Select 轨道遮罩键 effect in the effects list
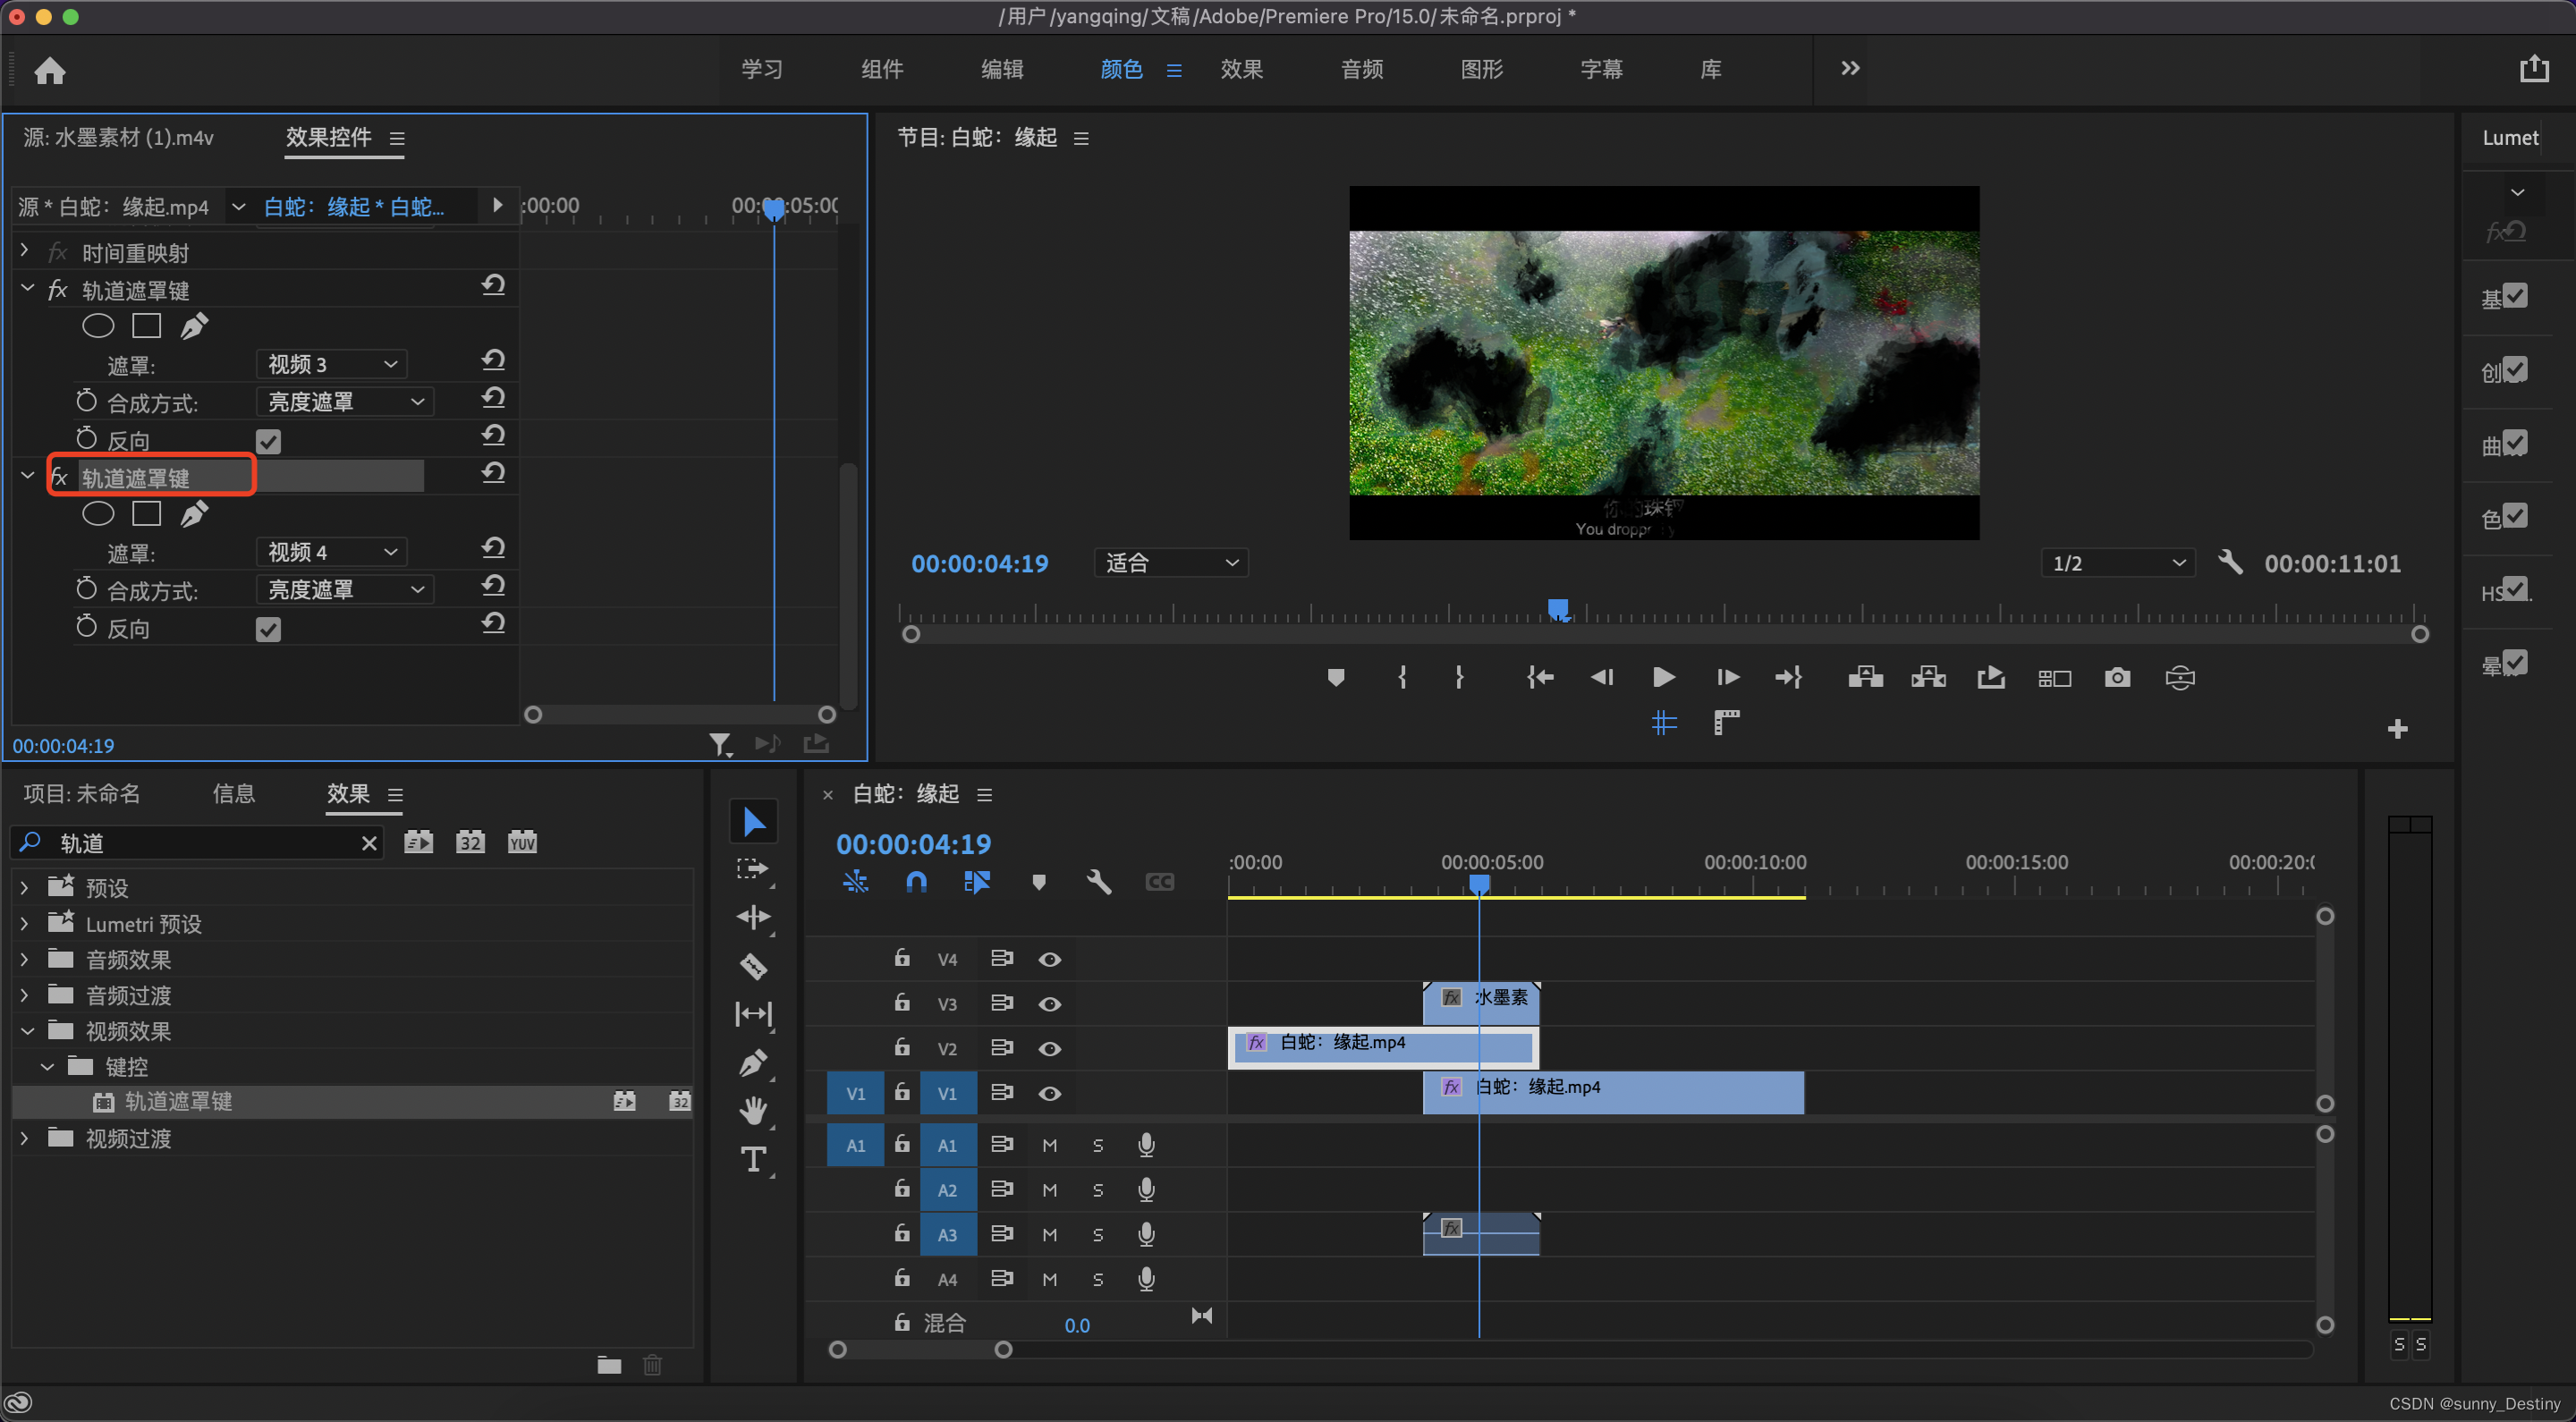 [178, 1102]
